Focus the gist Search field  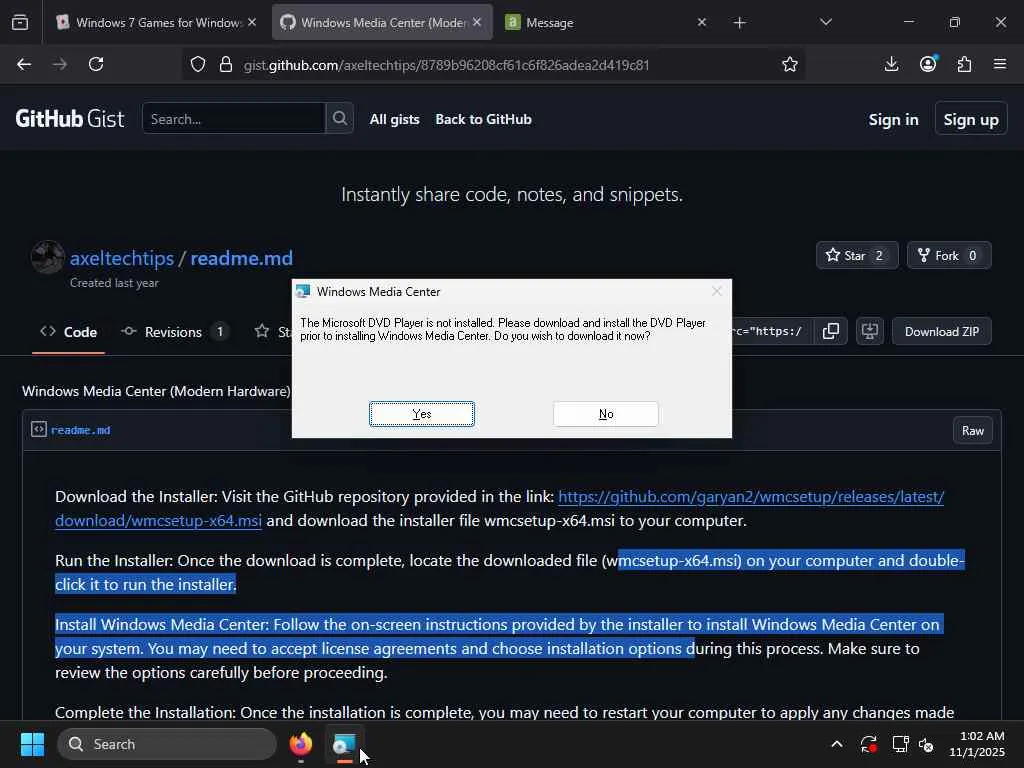click(234, 118)
